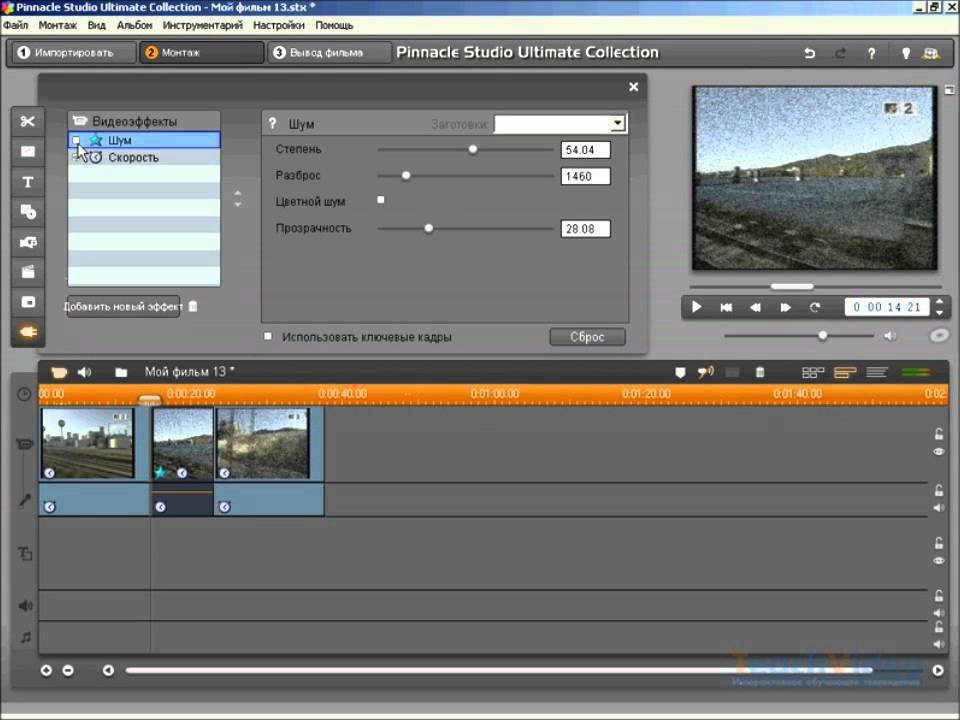Click the lightbulb tips icon

pos(906,53)
